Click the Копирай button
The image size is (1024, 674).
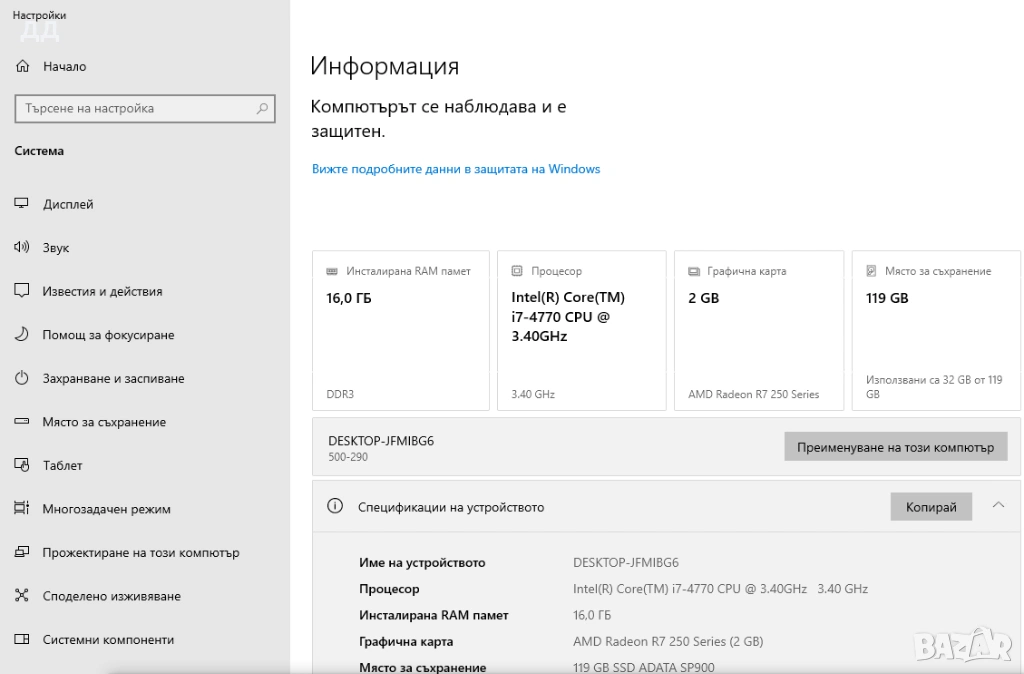tap(930, 507)
